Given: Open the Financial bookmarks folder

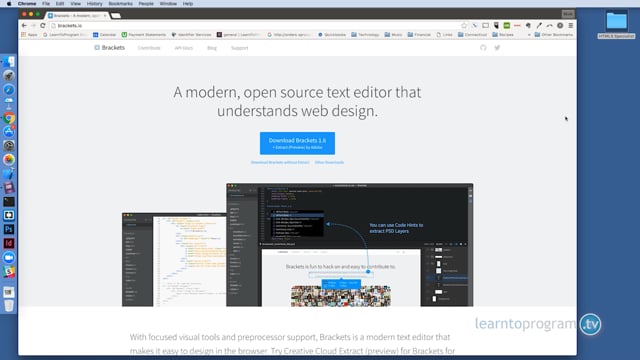Looking at the screenshot, I should point(419,35).
